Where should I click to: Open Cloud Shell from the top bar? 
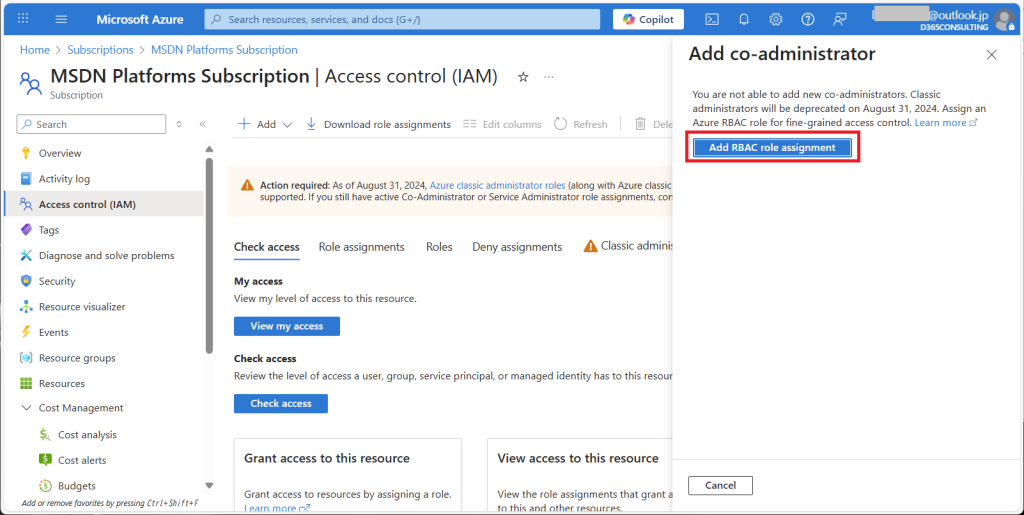712,19
